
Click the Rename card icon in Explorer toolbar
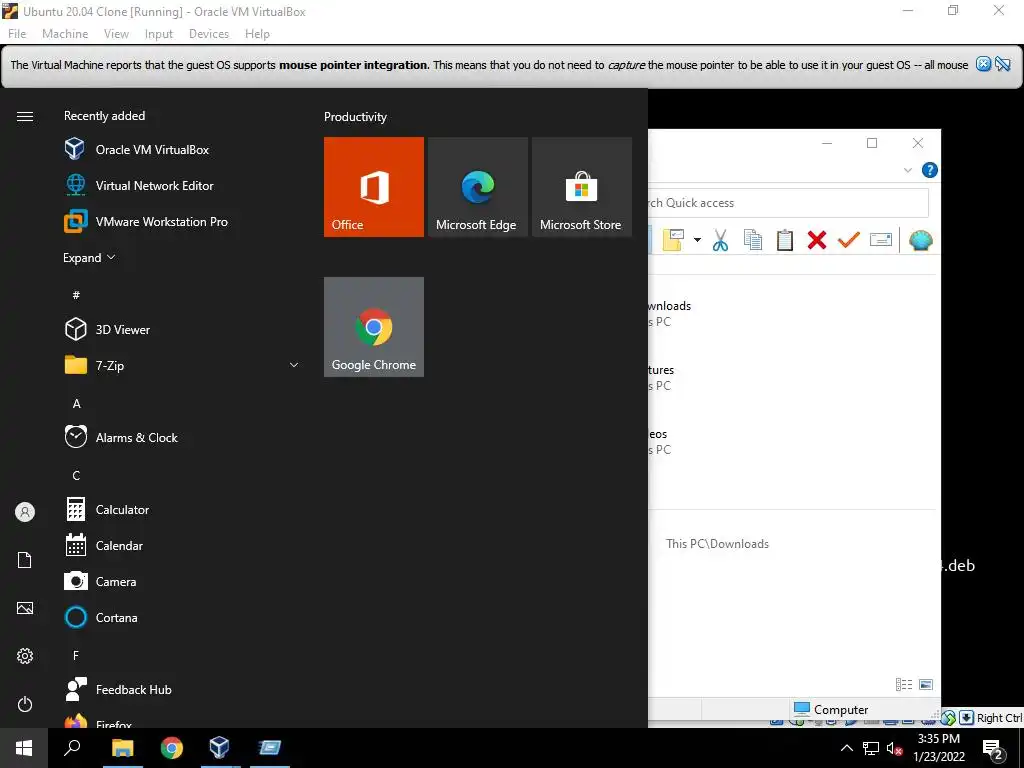881,240
